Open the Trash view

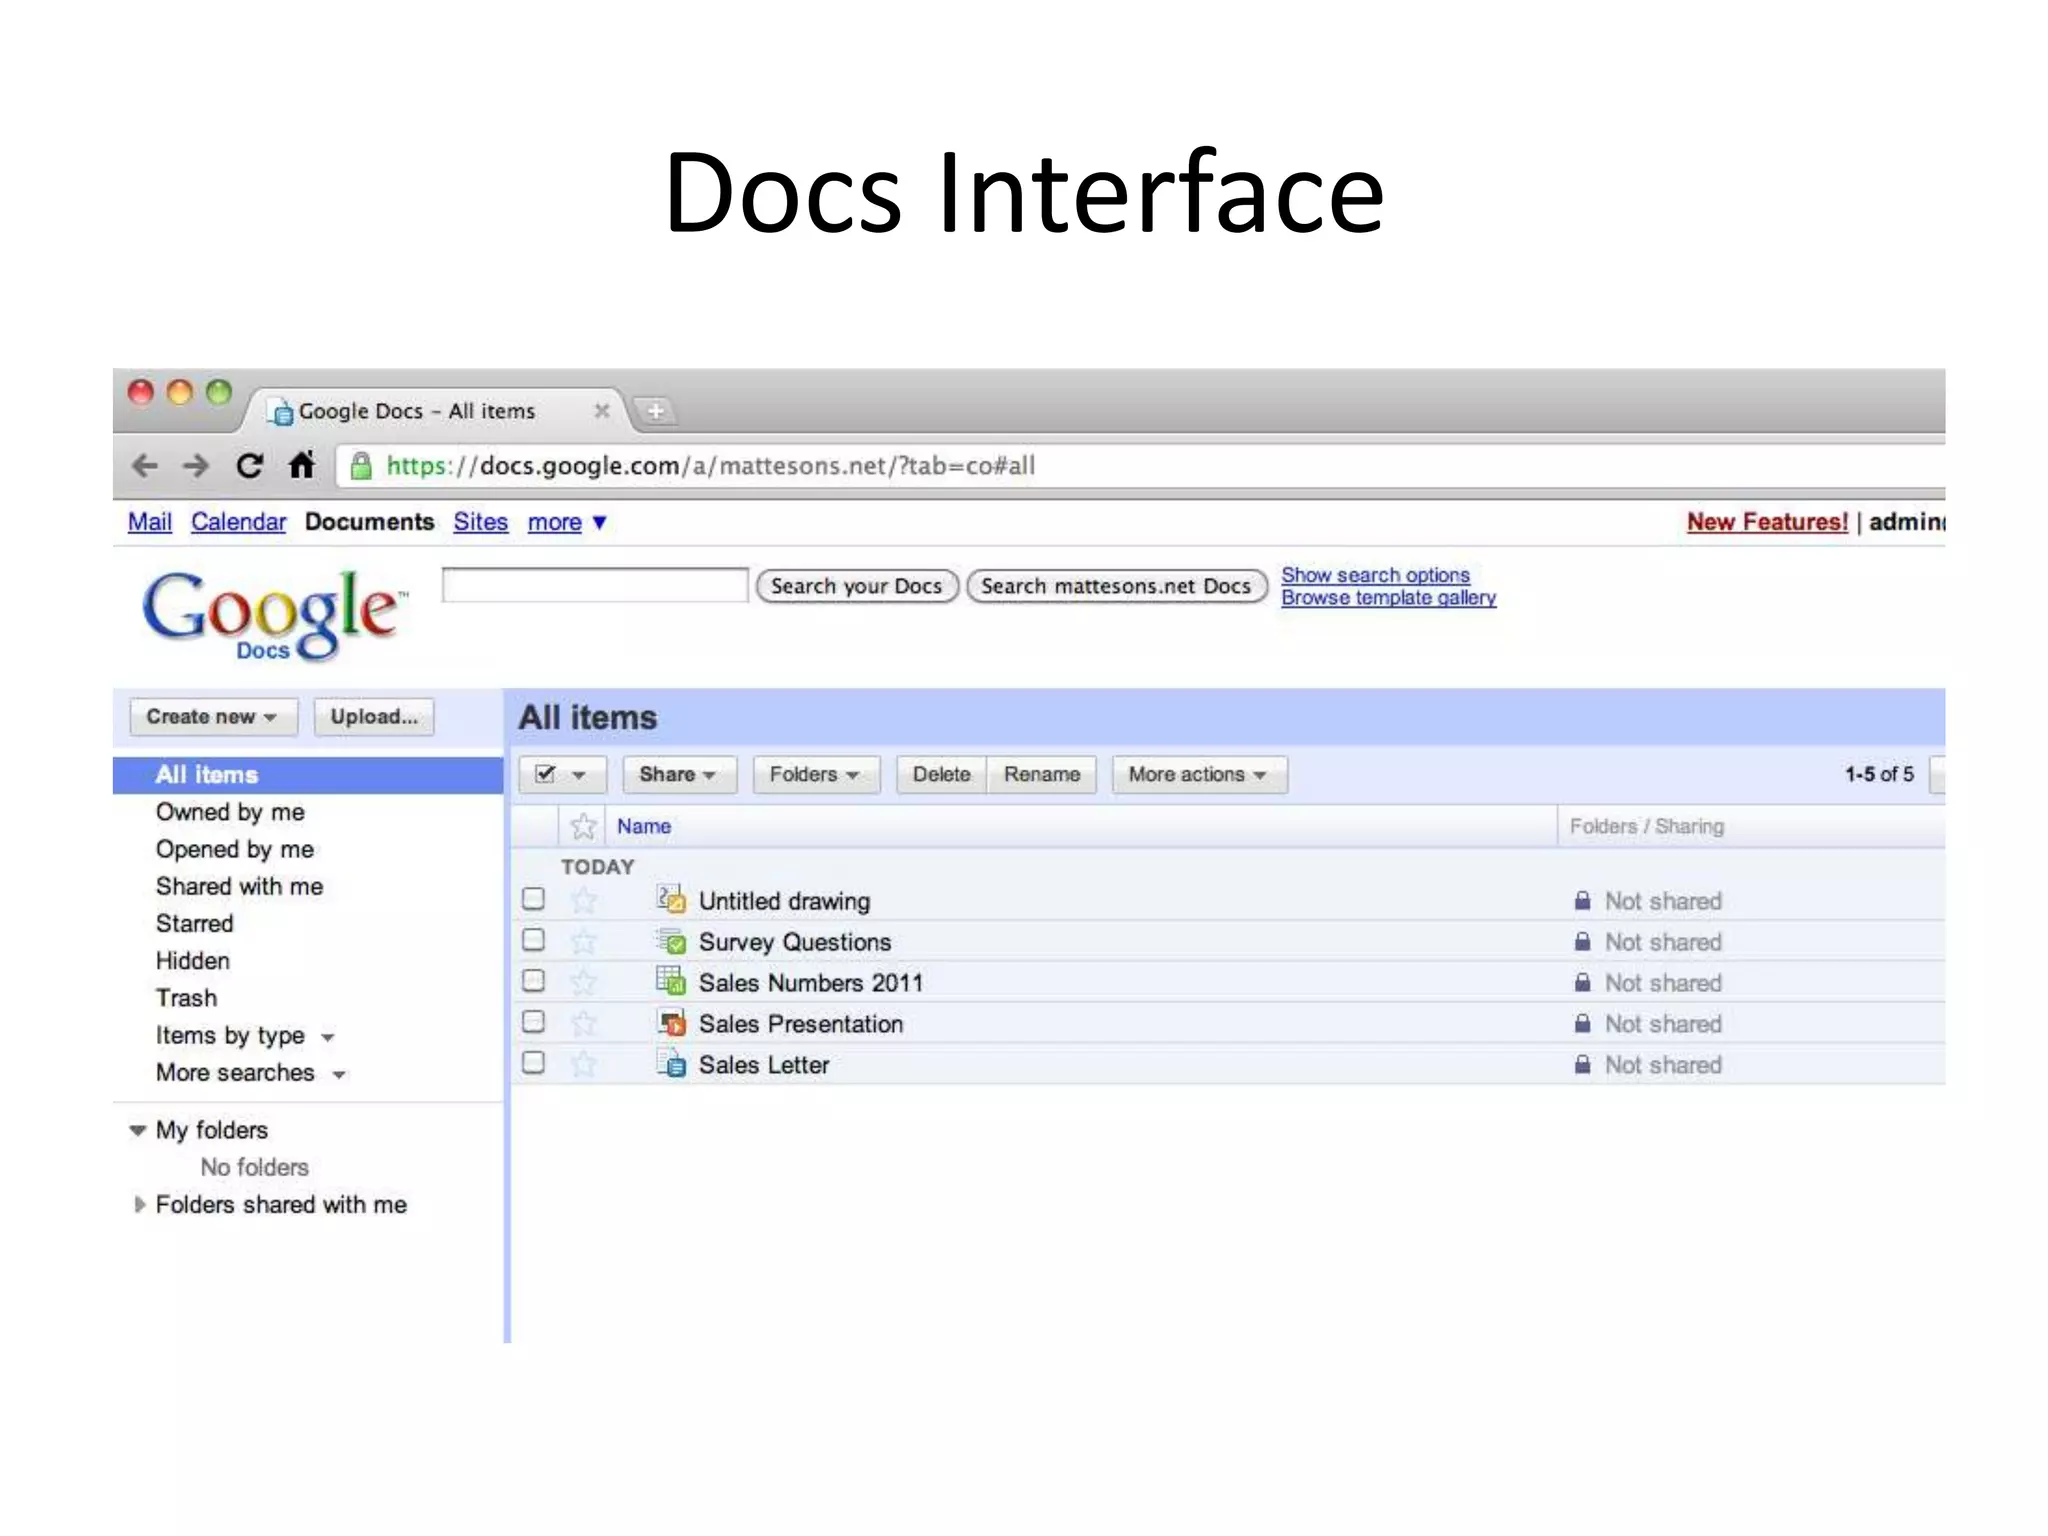point(186,997)
